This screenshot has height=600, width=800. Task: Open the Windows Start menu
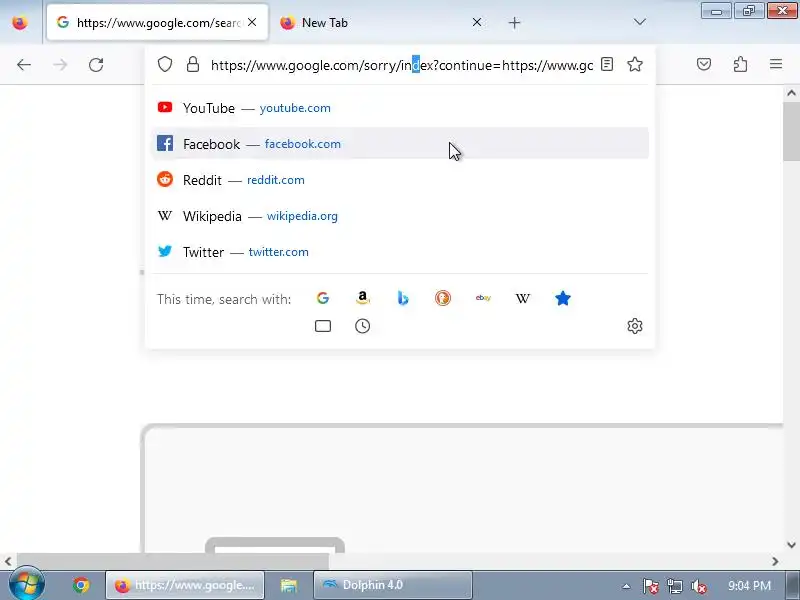[x=27, y=585]
